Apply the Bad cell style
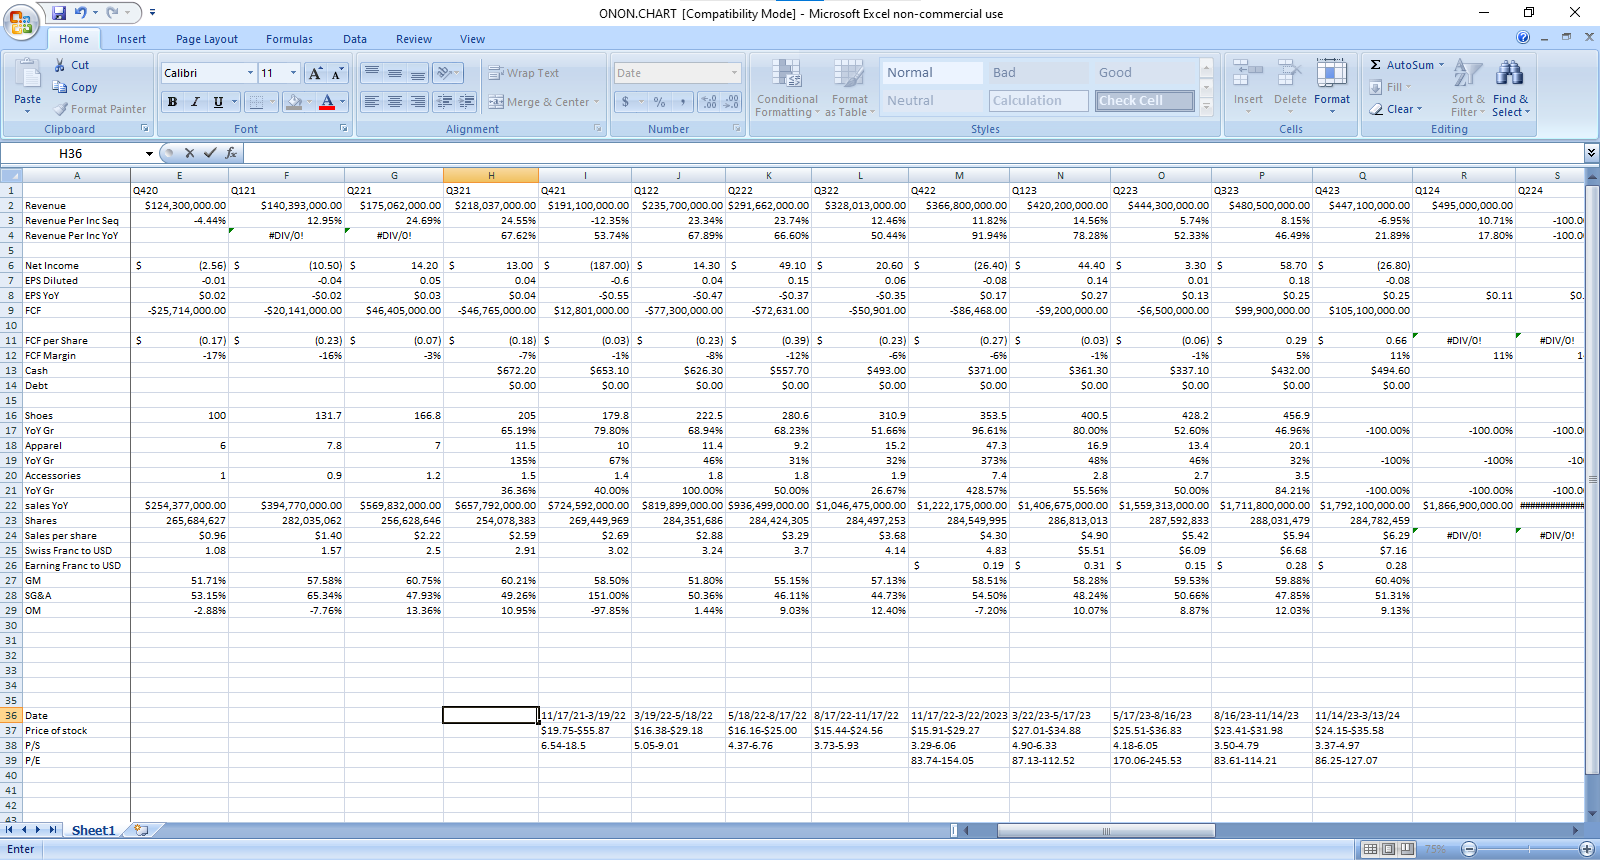Viewport: 1600px width, 860px height. 1037,73
